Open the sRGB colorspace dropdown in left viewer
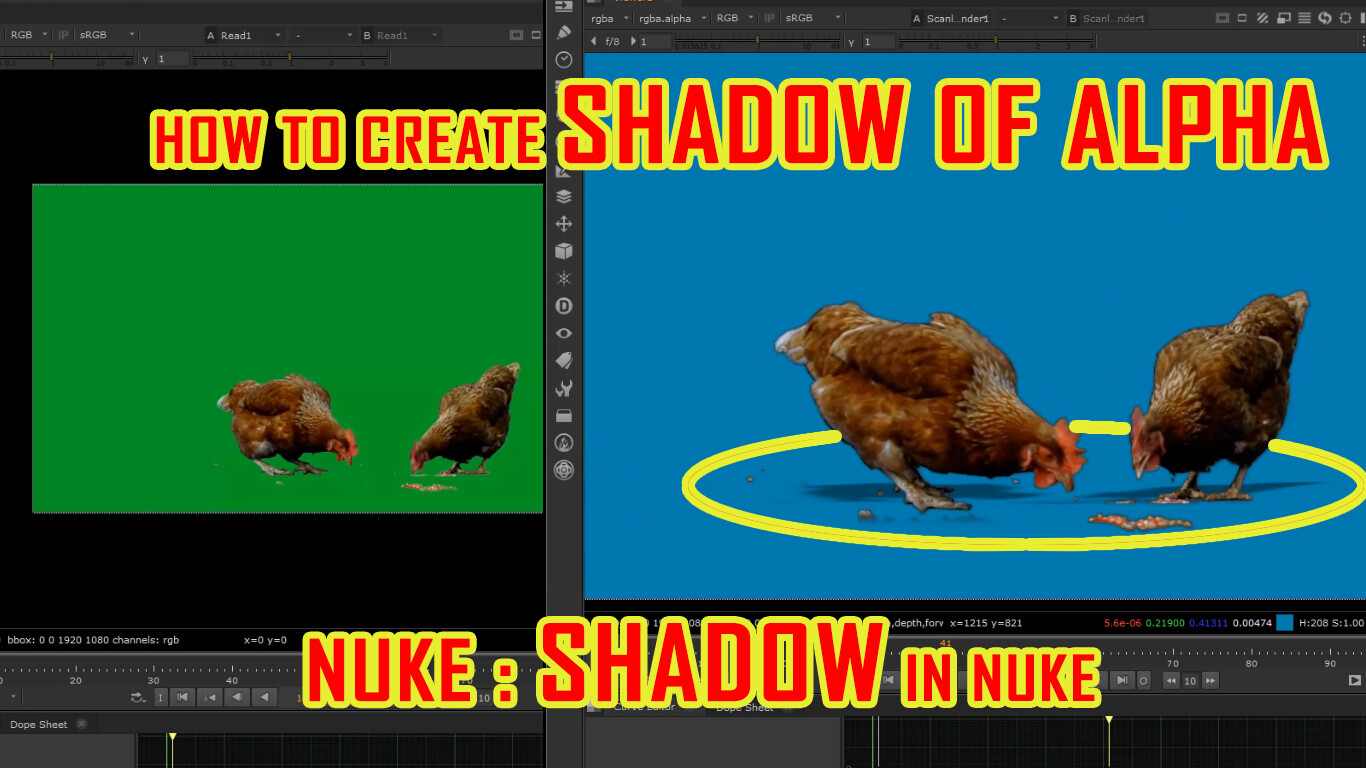 coord(107,35)
